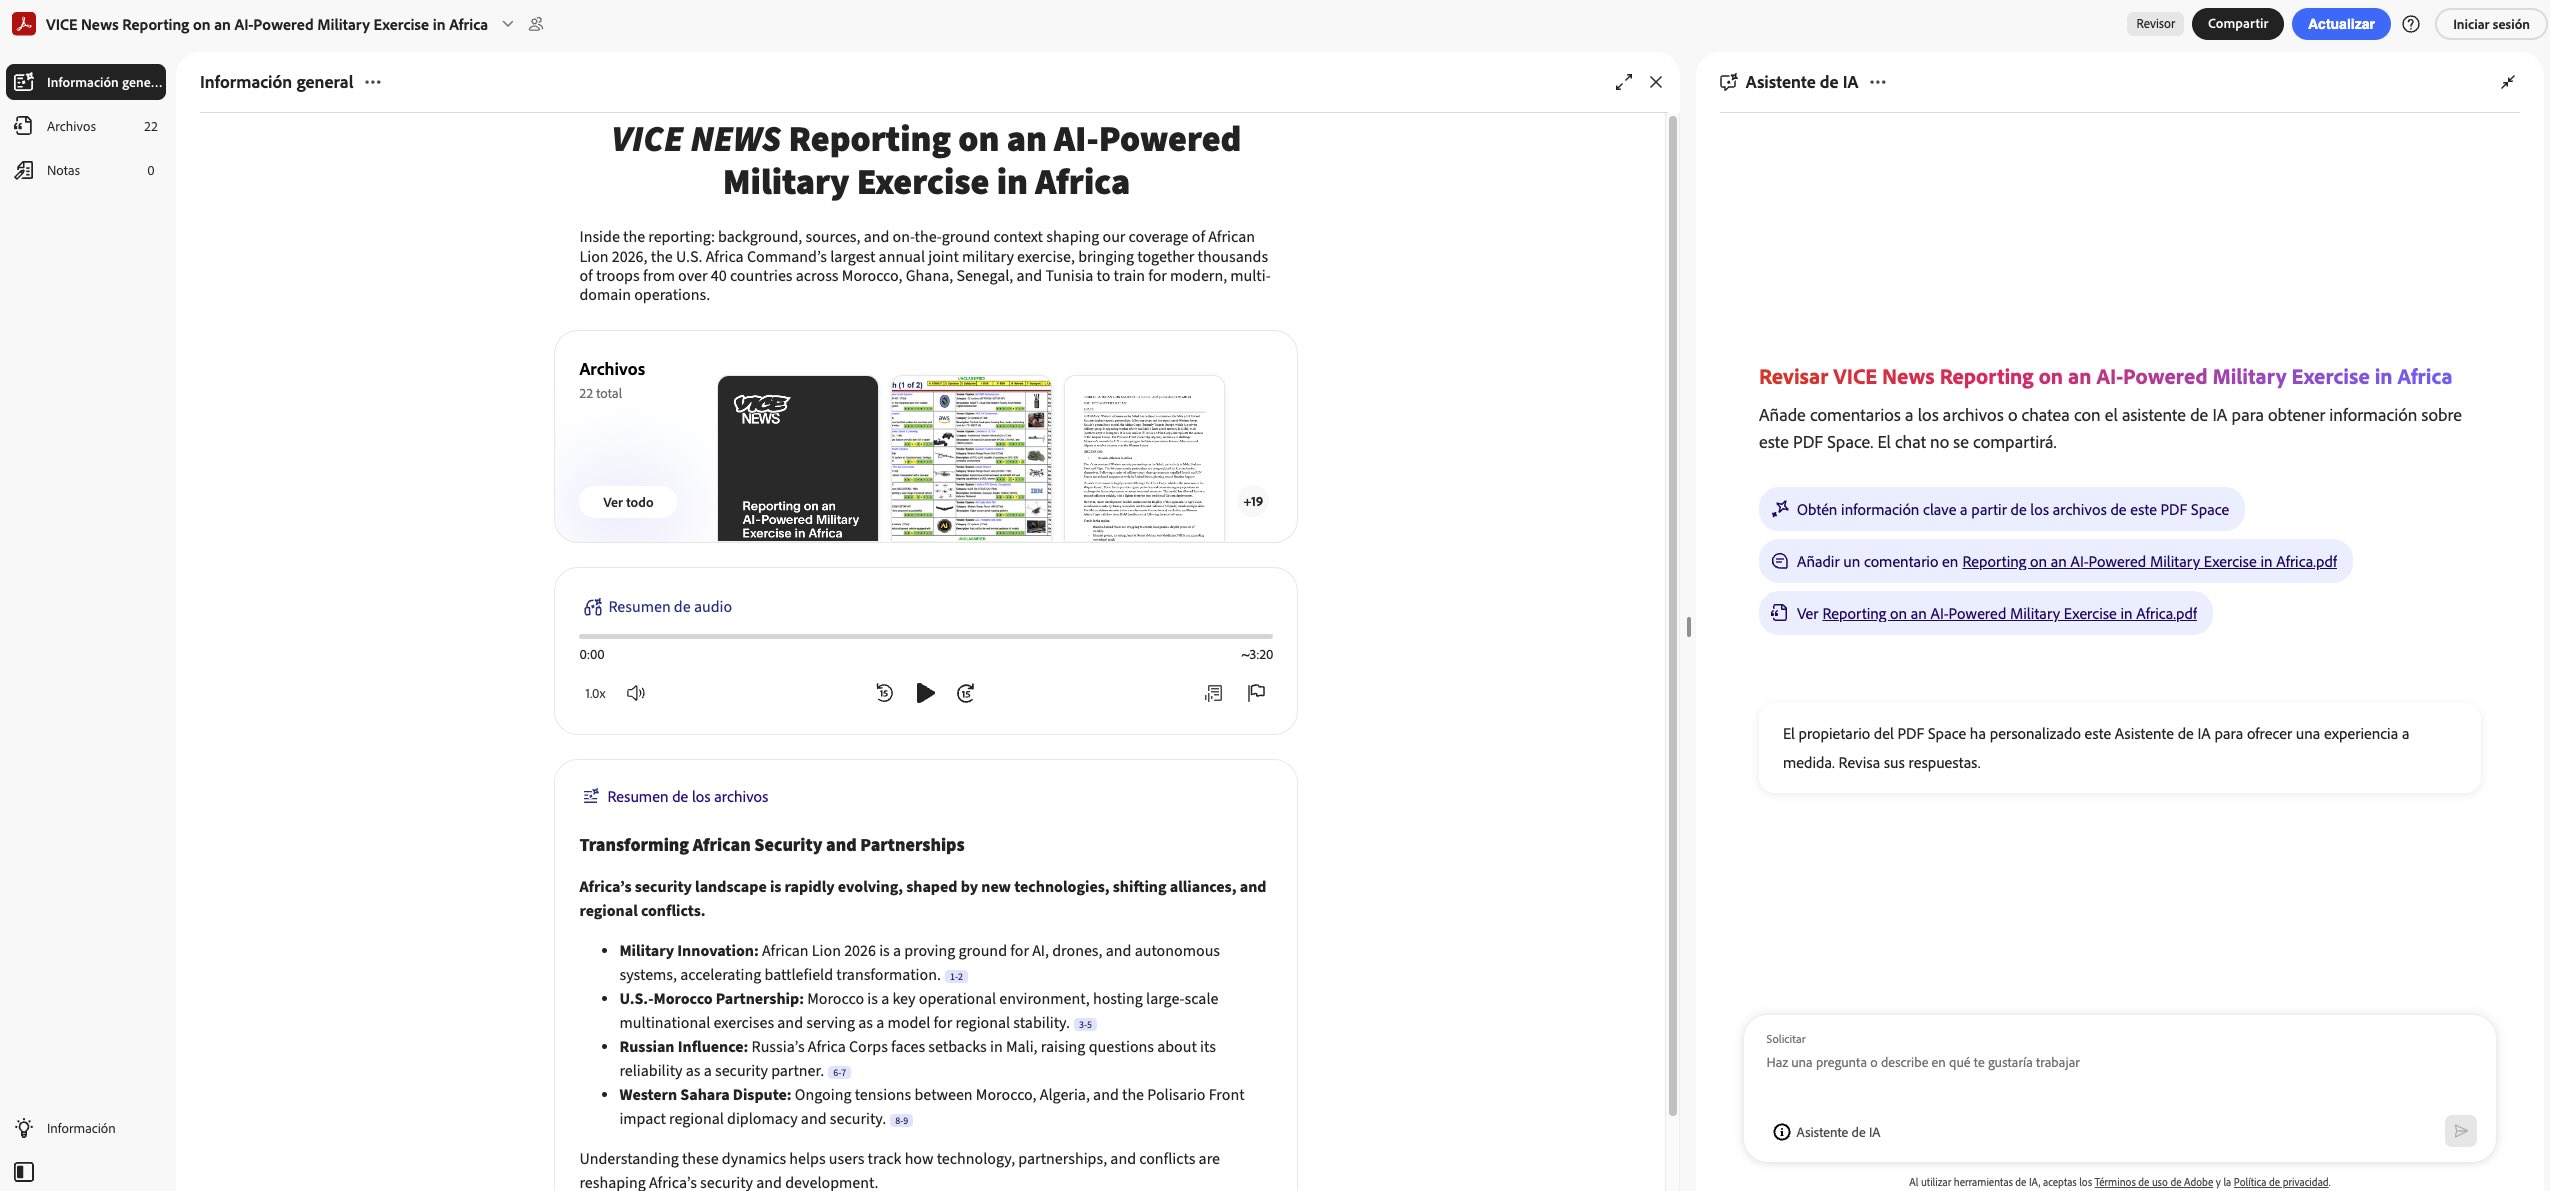Open the Notas sidebar tab
Image resolution: width=2550 pixels, height=1191 pixels.
86,170
